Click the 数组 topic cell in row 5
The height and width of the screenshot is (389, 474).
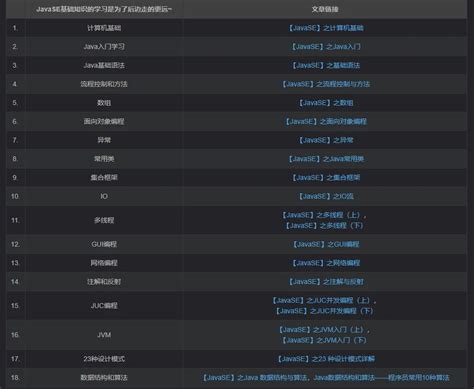pyautogui.click(x=104, y=103)
